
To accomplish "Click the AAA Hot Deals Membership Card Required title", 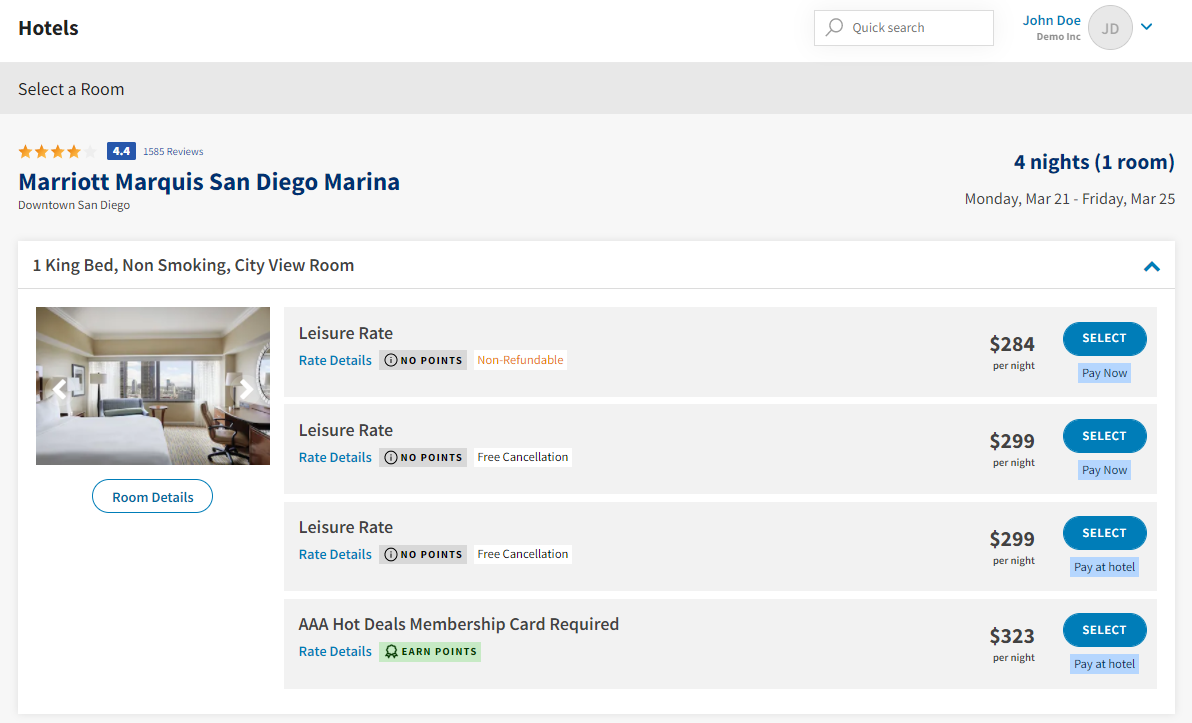I will coord(458,624).
